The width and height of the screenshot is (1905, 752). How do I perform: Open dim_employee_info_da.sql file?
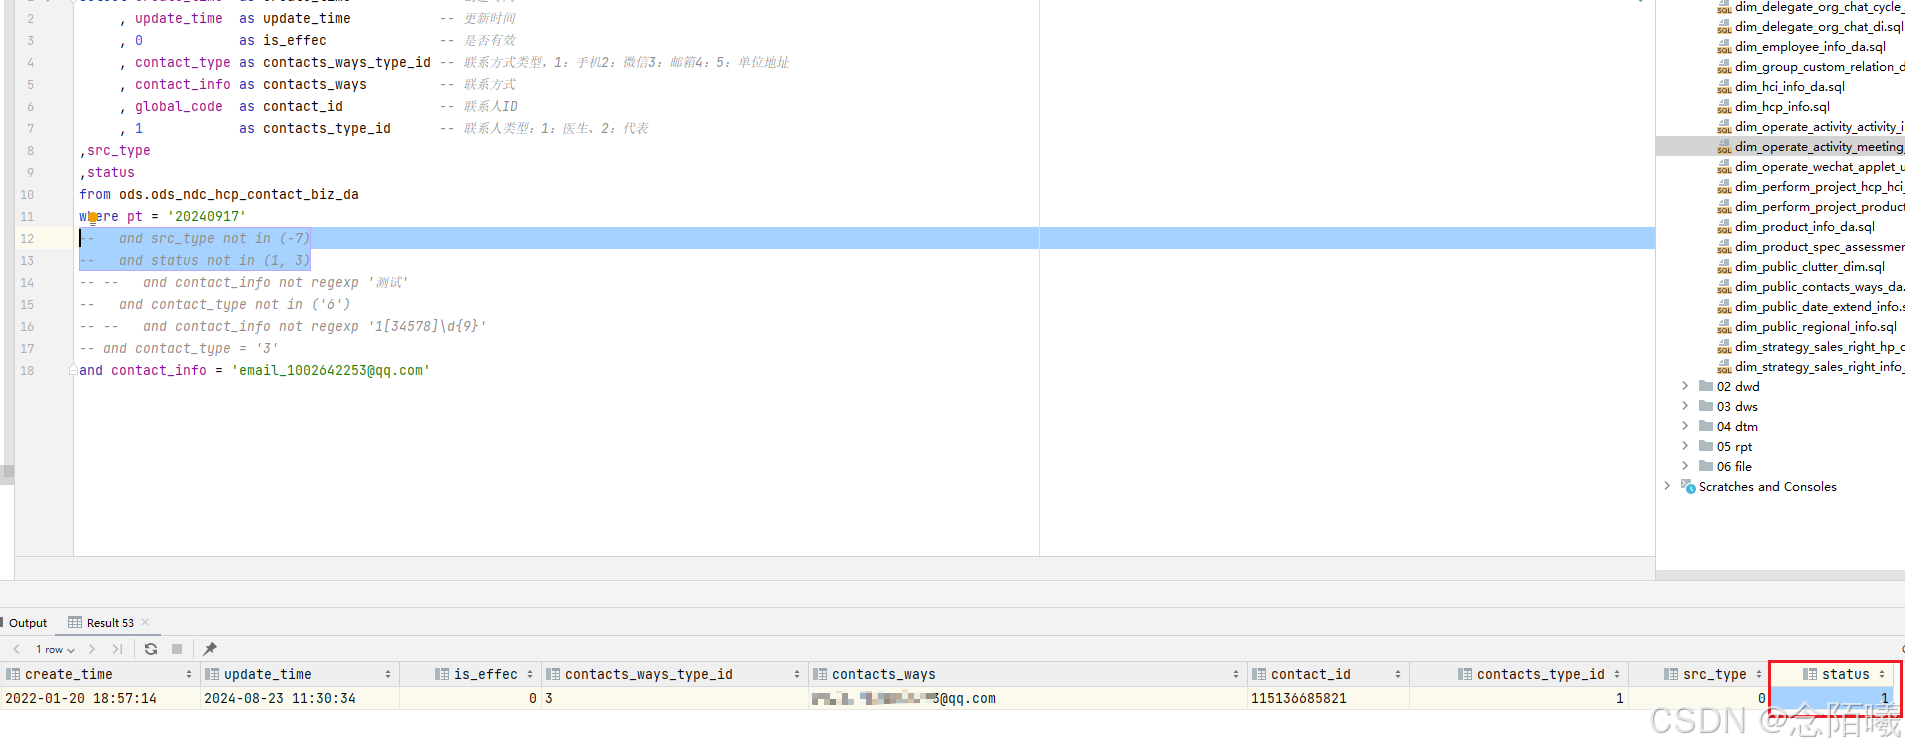[1810, 47]
